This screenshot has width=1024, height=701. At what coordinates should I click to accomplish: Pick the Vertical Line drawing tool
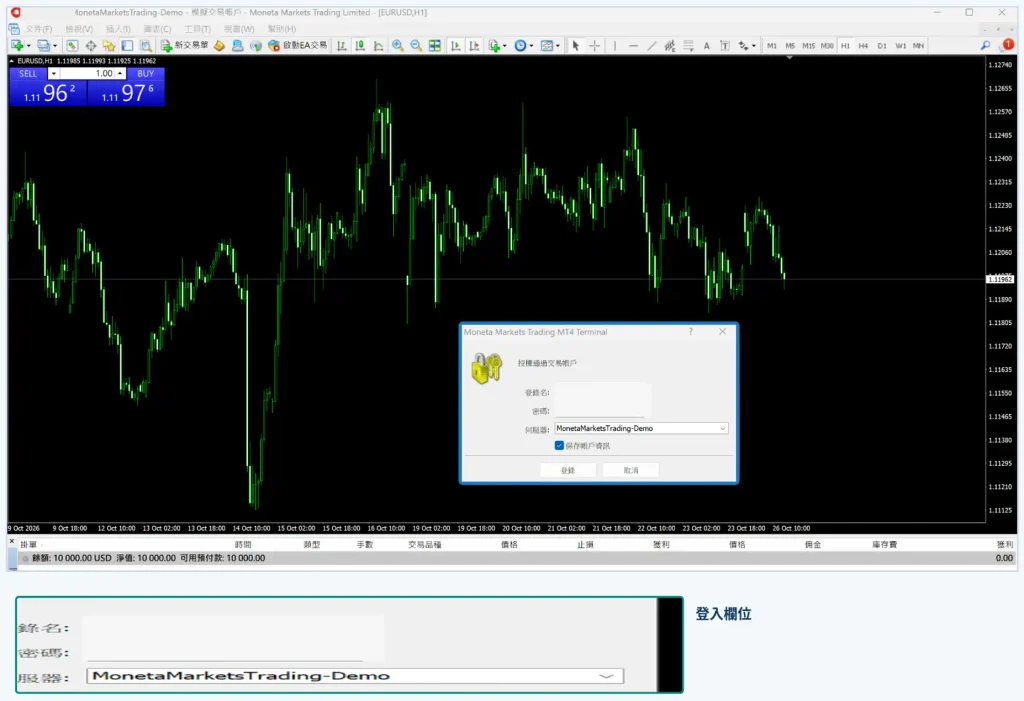615,46
